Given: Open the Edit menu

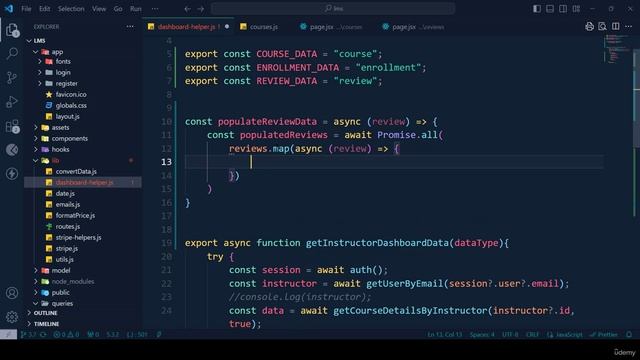Looking at the screenshot, I should pyautogui.click(x=44, y=9).
